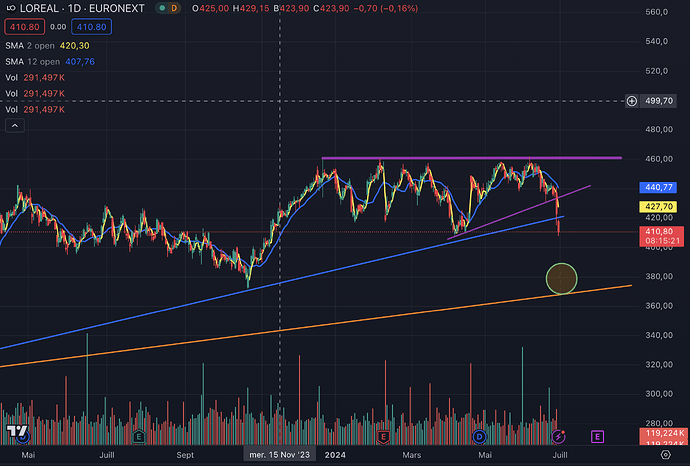Click the 2024 label on time axis
Image resolution: width=690 pixels, height=466 pixels.
[335, 455]
